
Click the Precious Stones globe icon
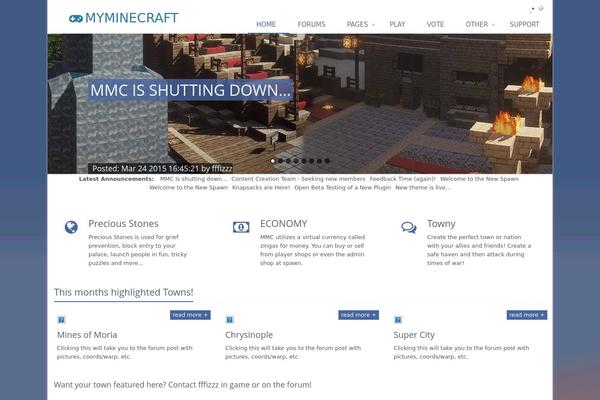click(x=71, y=227)
